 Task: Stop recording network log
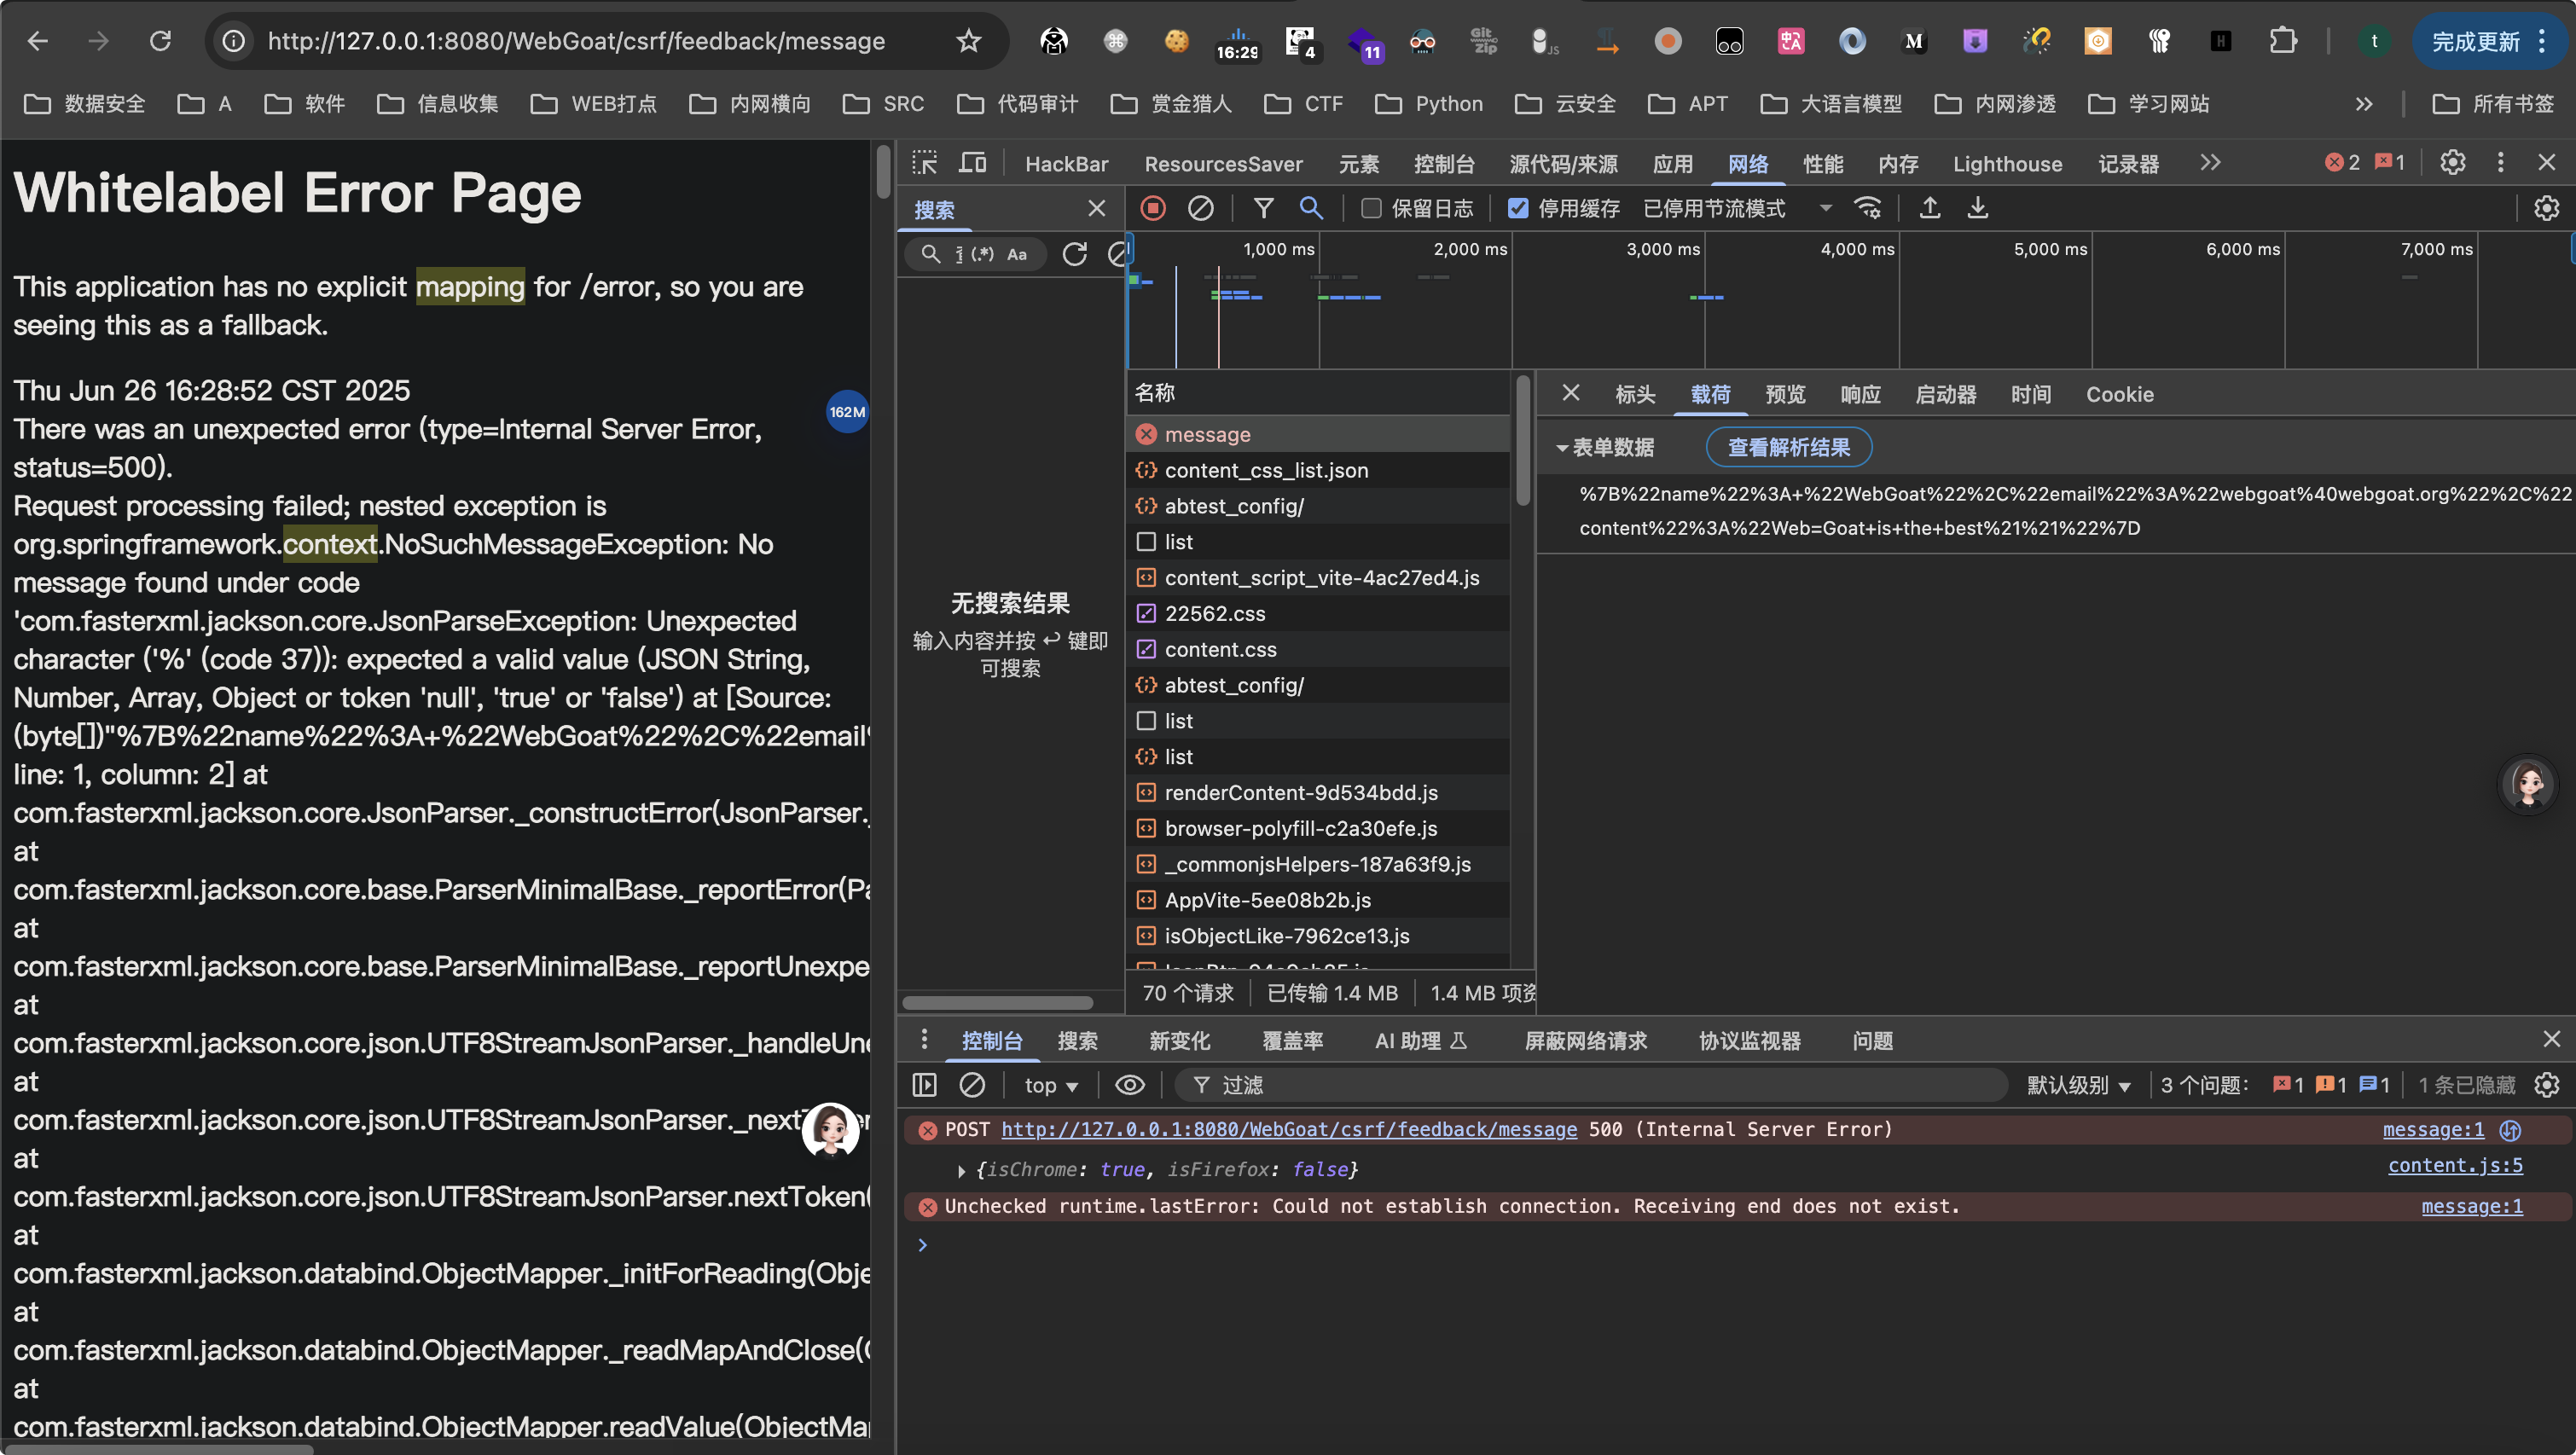[1153, 208]
